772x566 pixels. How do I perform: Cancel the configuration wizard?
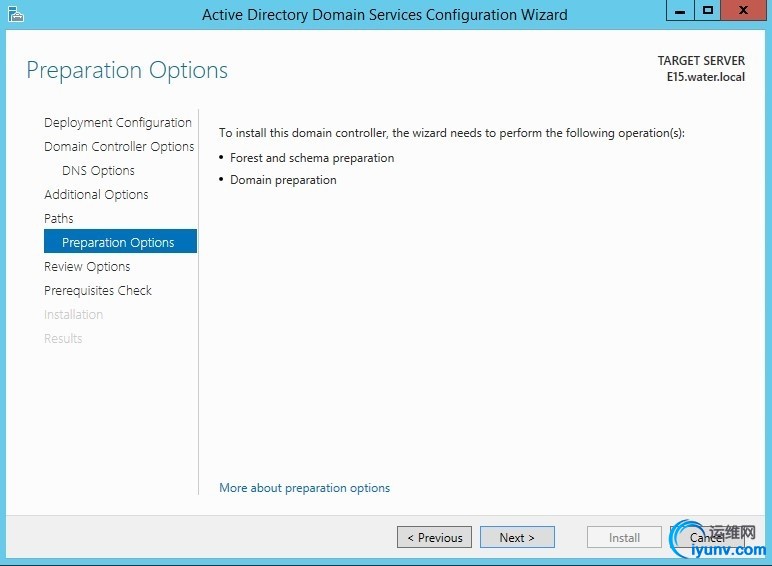[707, 537]
